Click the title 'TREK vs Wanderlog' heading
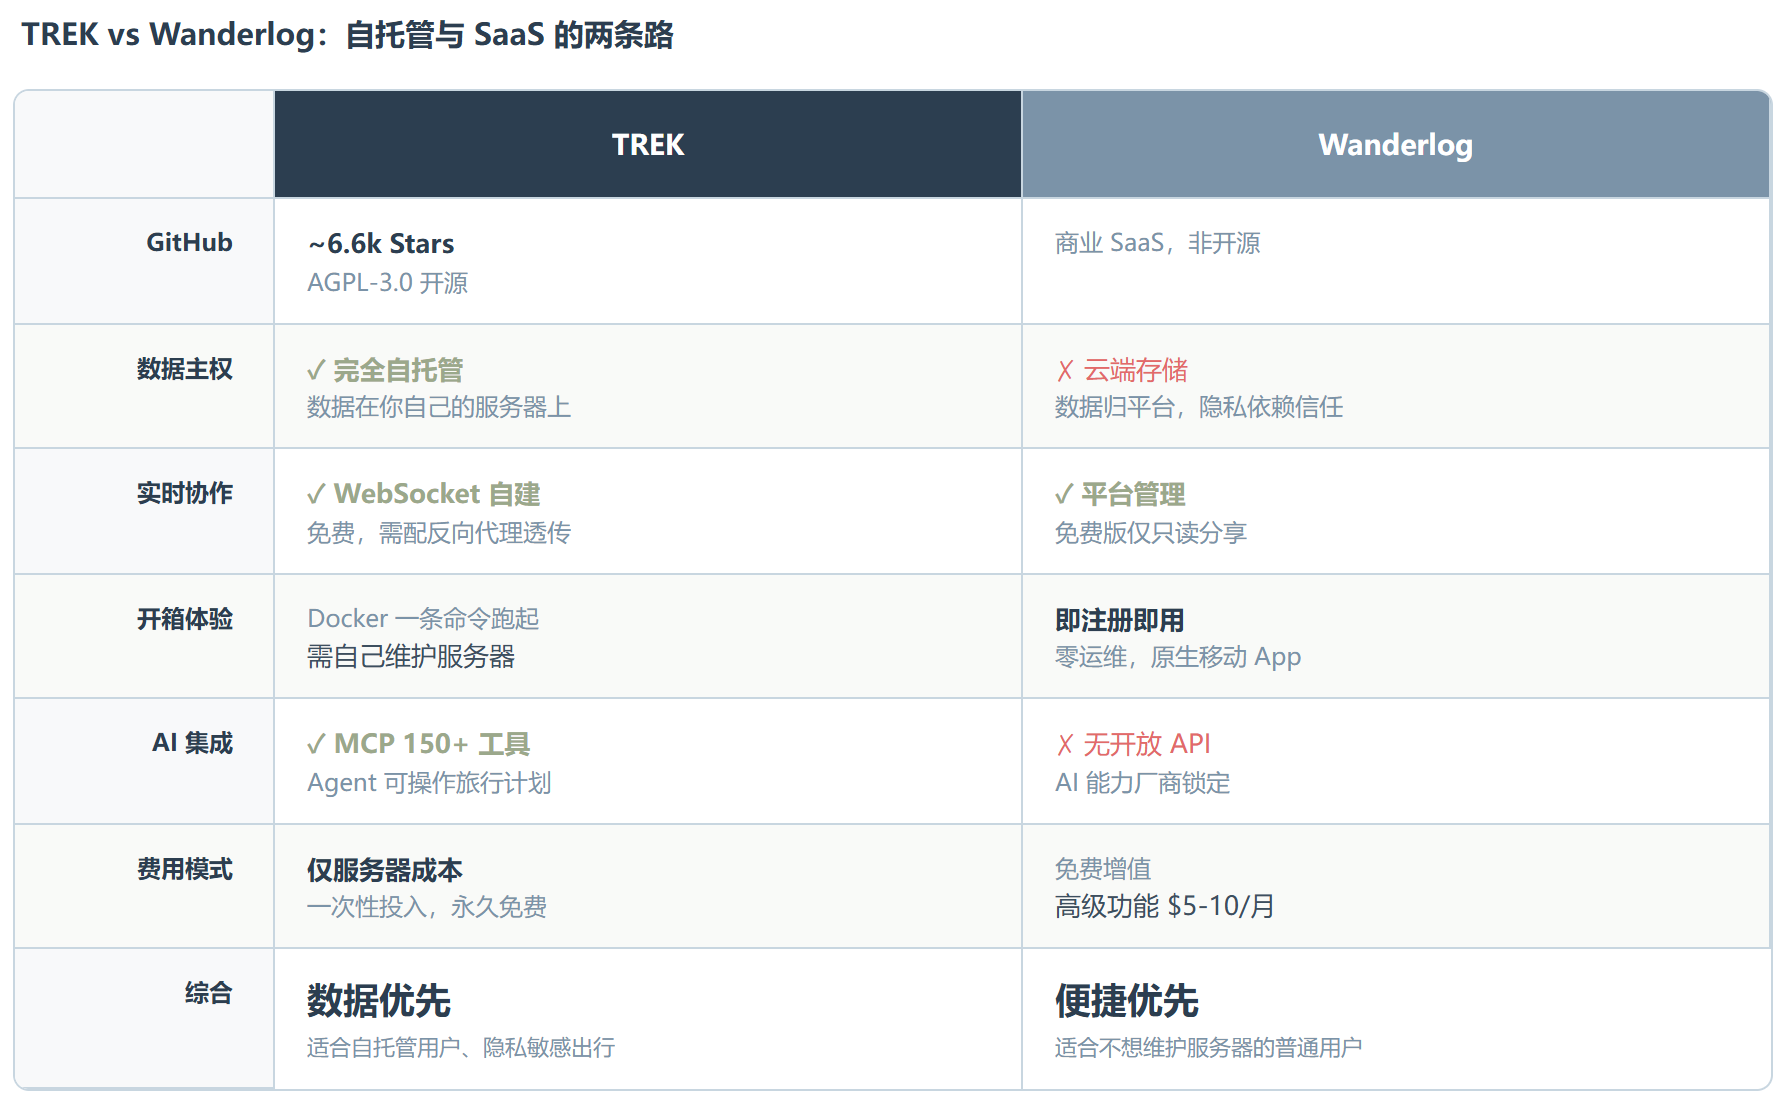Screen dimensions: 1786x1104 348,35
